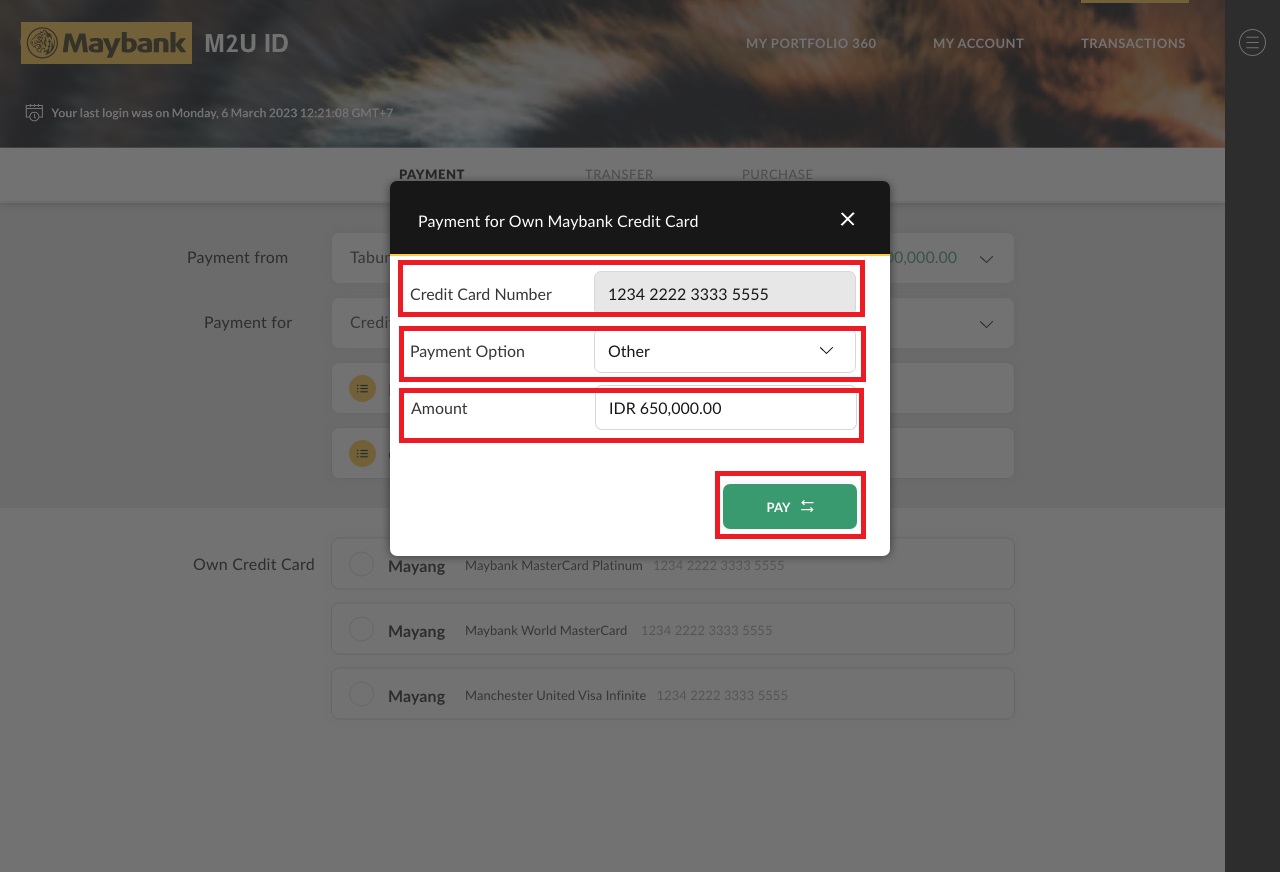
Task: Choose Manchester United Visa Infinite card
Action: [362, 695]
